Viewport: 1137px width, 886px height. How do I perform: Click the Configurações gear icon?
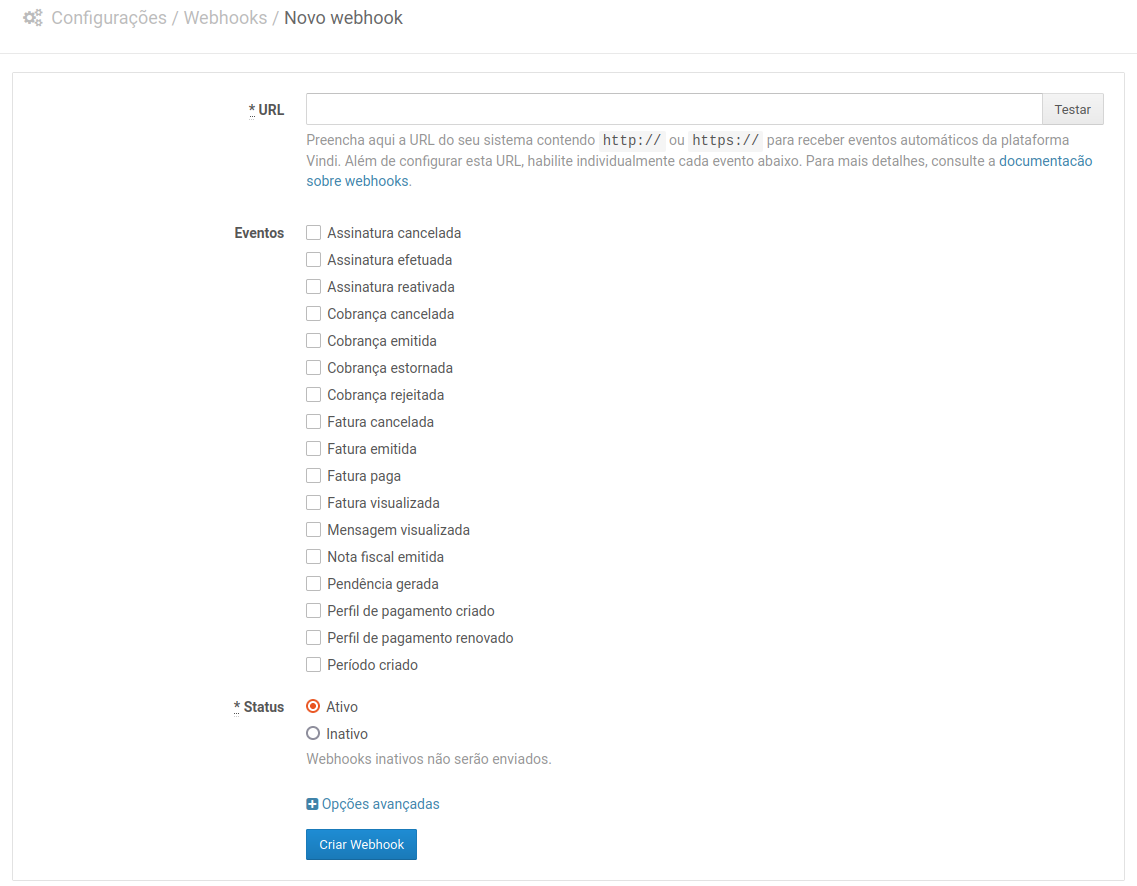[33, 17]
